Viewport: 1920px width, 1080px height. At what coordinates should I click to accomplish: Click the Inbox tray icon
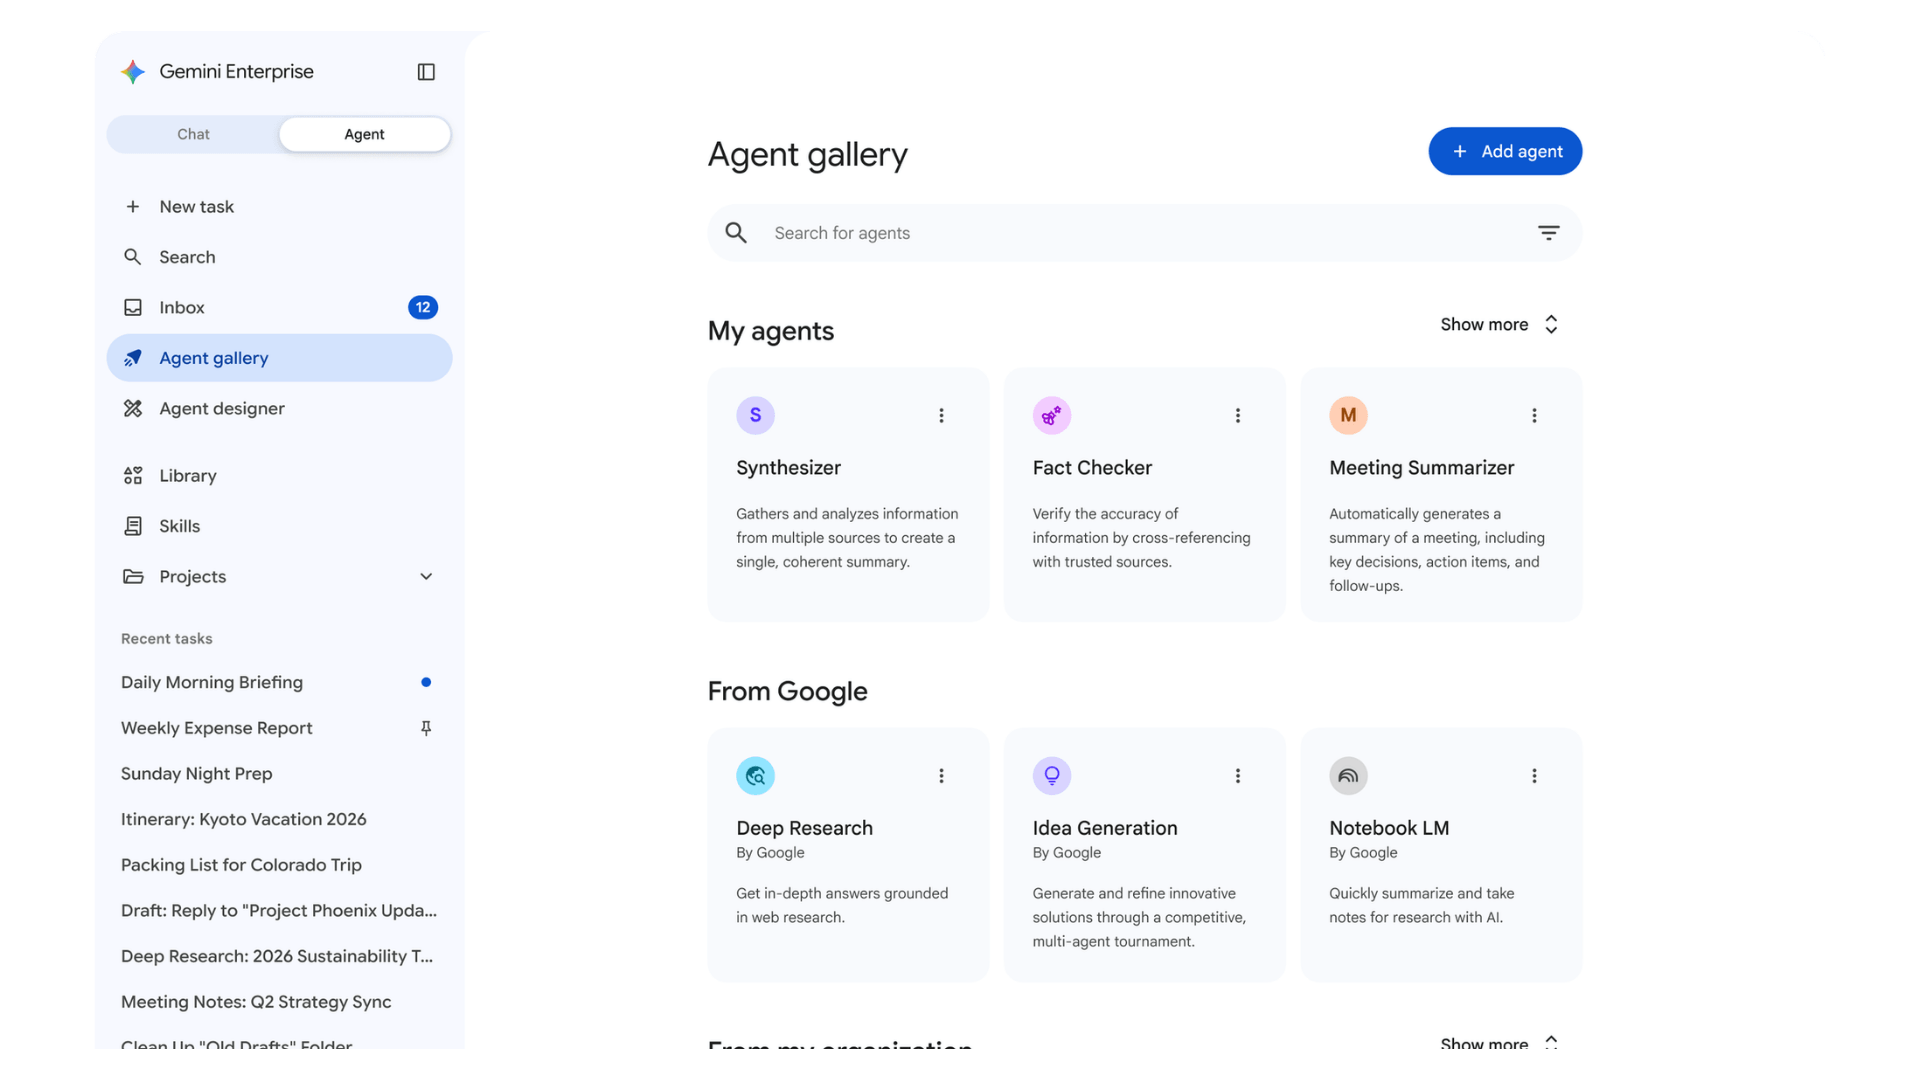tap(133, 308)
